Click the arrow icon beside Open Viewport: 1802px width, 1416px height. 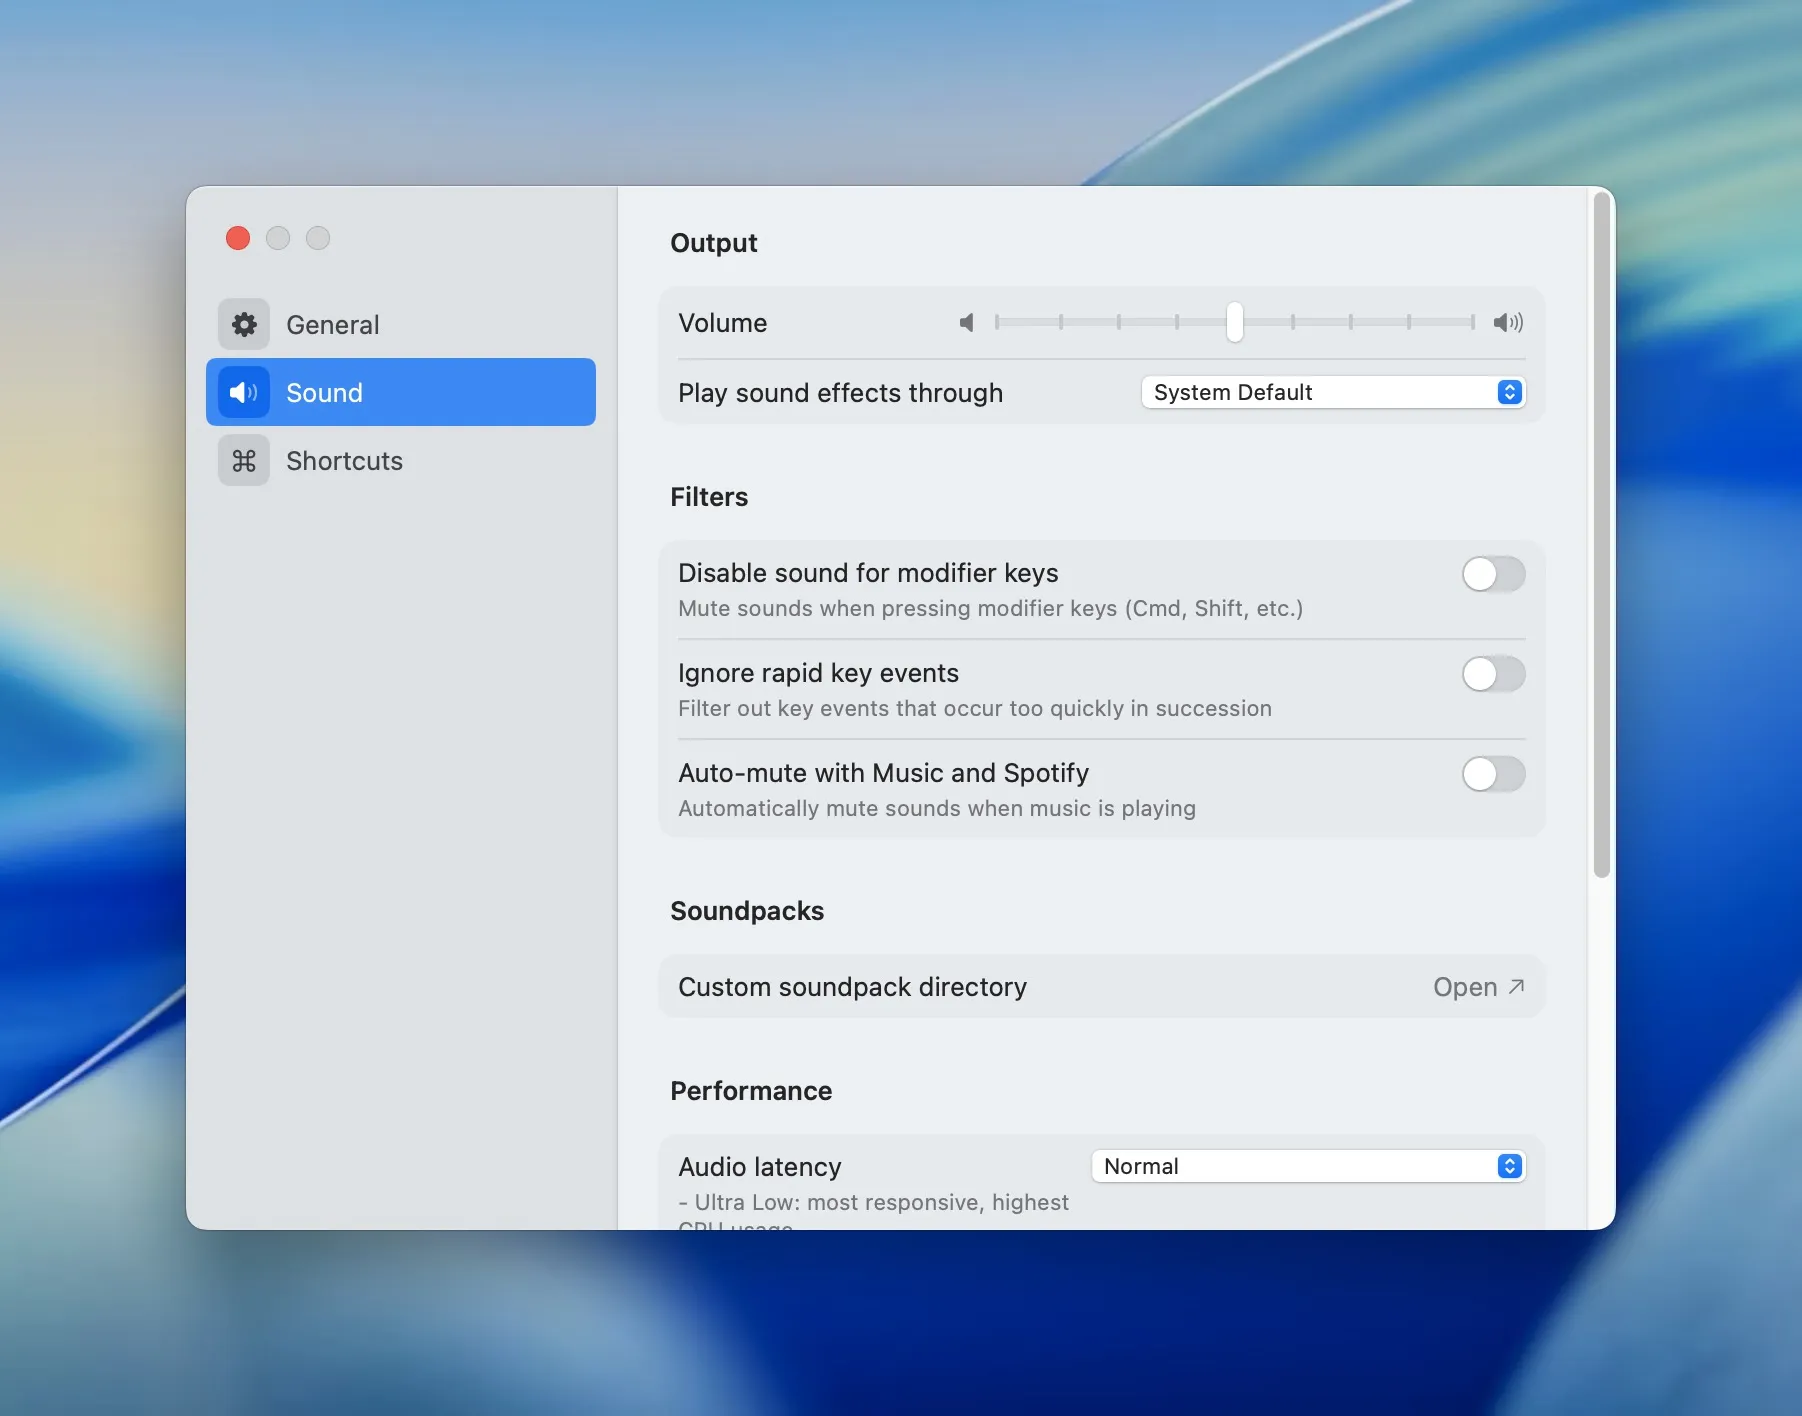[x=1516, y=987]
